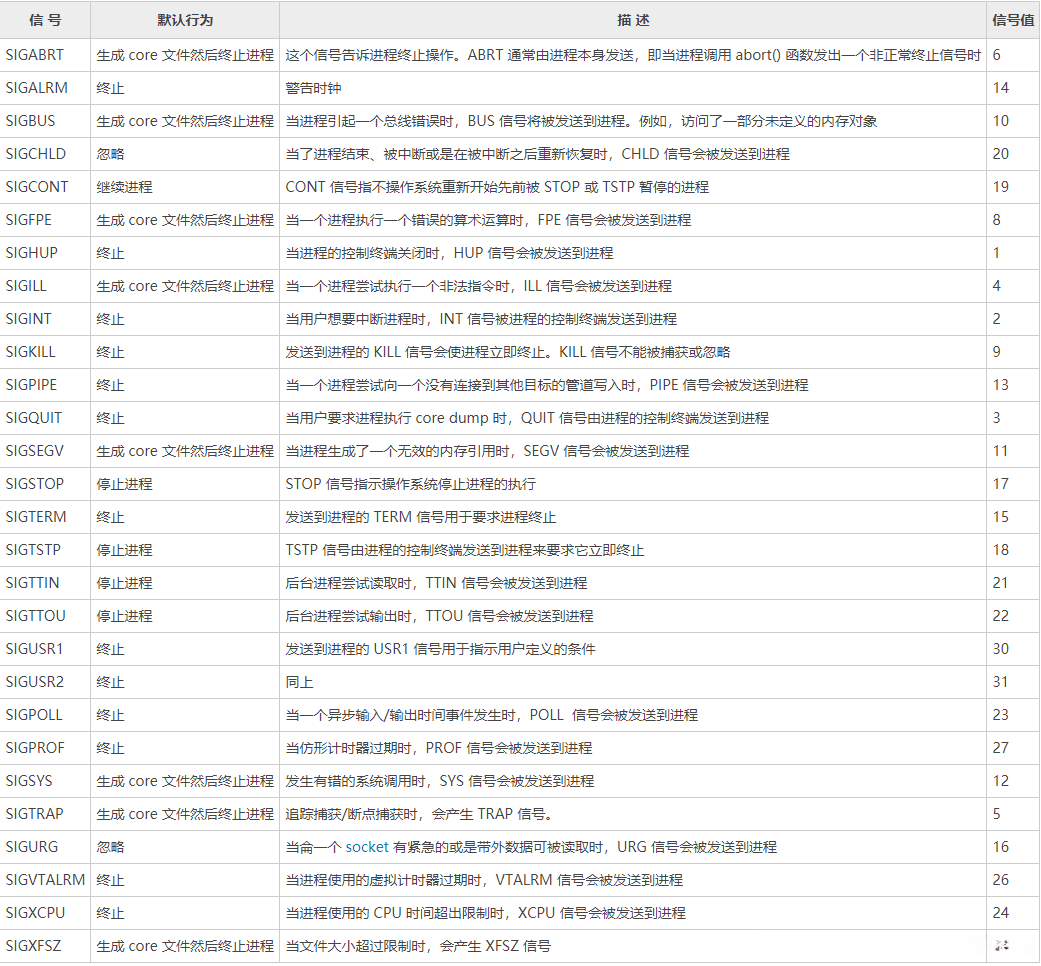
Task: Click 忽略 default behavior in the SIGCHLD row
Action: point(110,154)
